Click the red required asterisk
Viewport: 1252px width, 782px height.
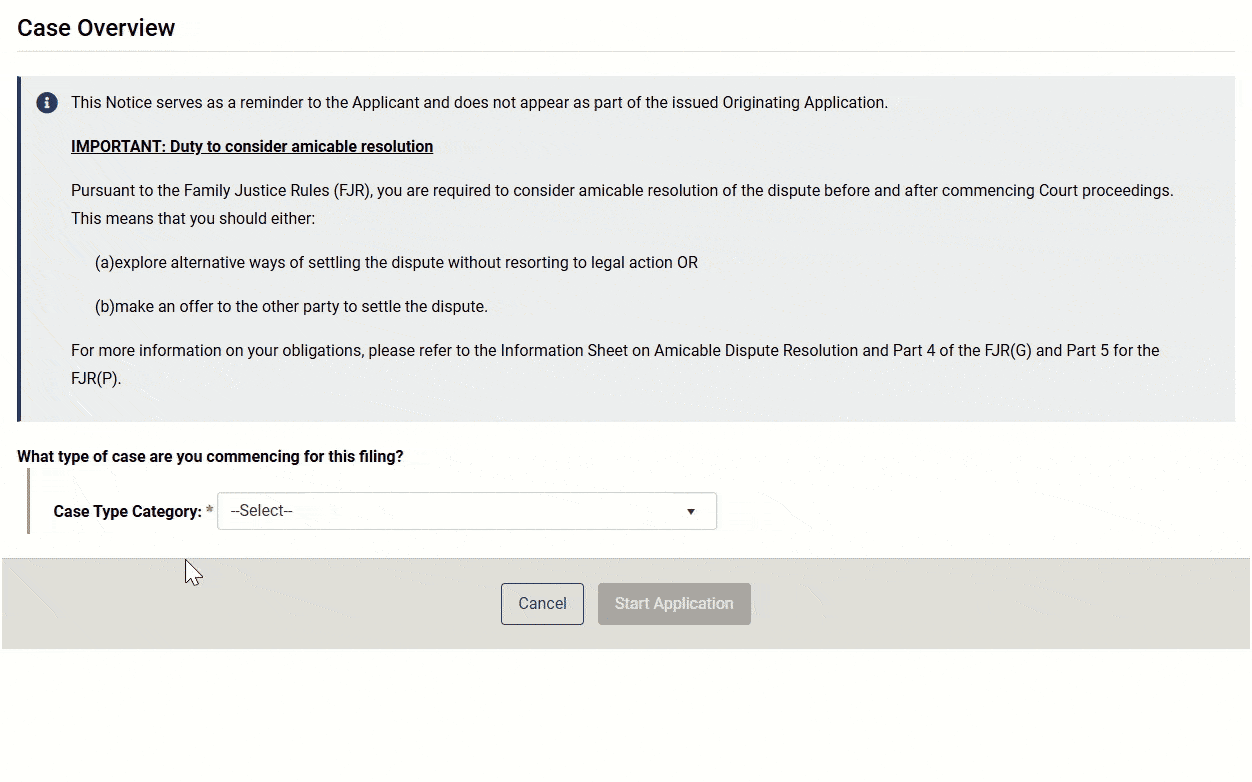click(x=210, y=512)
